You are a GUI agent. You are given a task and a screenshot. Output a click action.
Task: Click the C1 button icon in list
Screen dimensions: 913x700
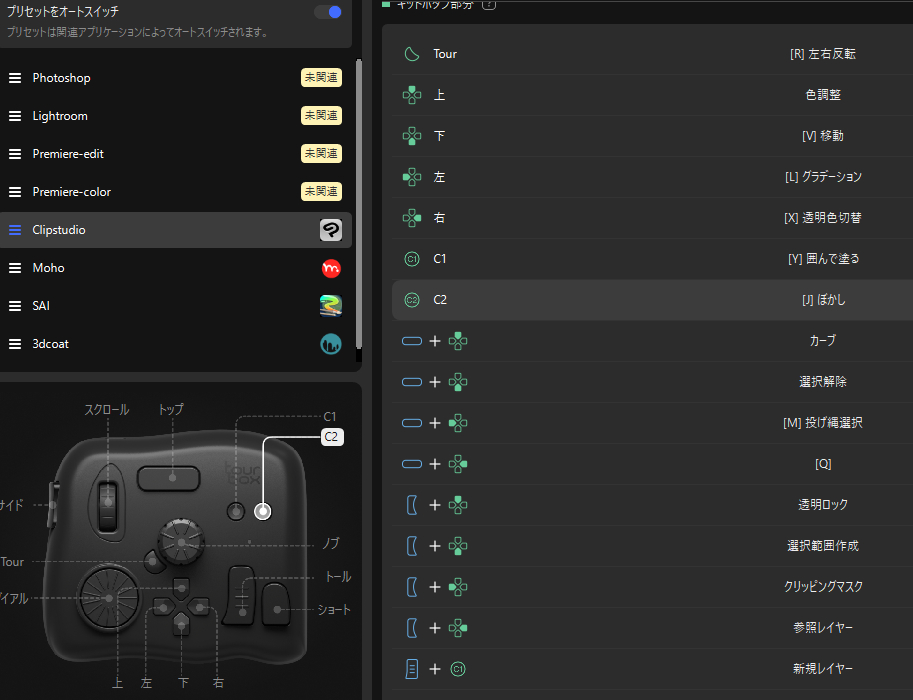[412, 259]
